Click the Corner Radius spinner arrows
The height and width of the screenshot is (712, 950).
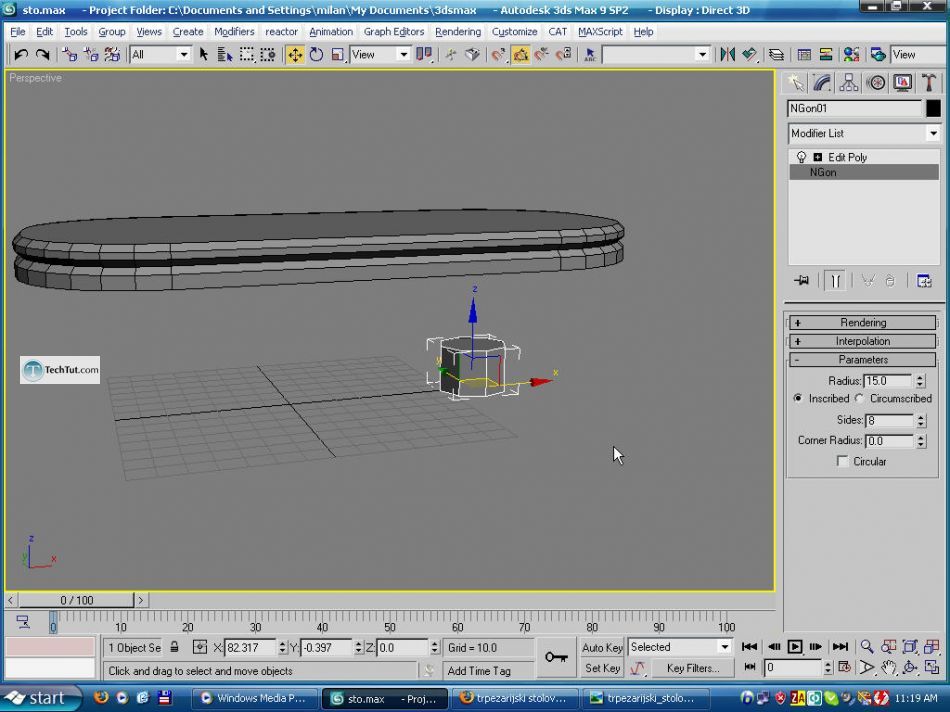tap(921, 441)
